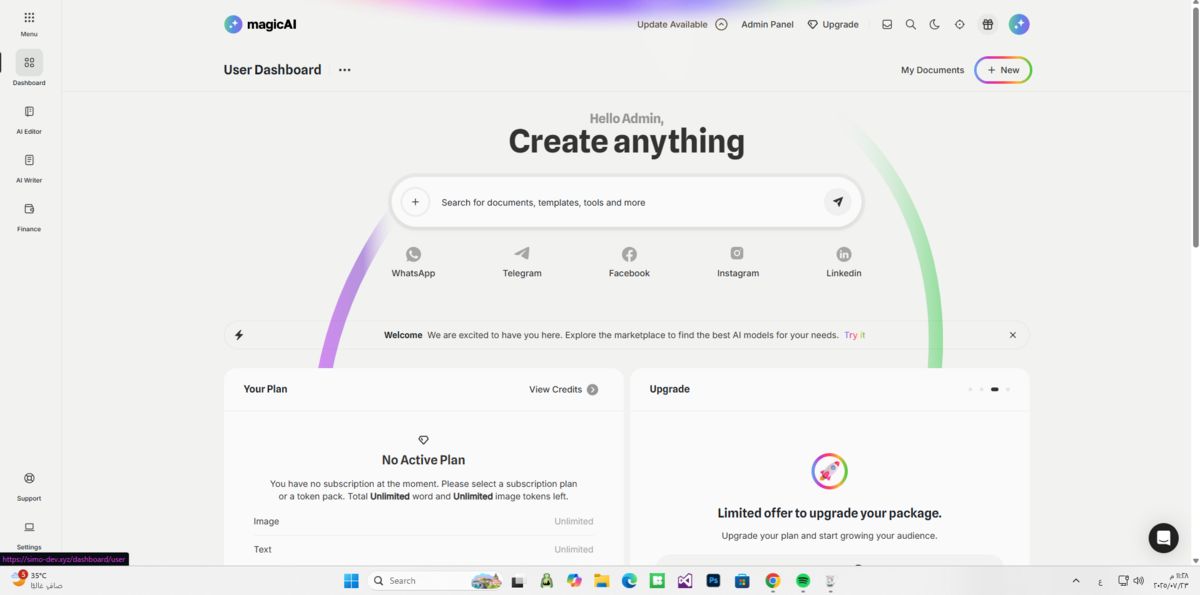
Task: Open the chat bubble widget
Action: [1163, 538]
